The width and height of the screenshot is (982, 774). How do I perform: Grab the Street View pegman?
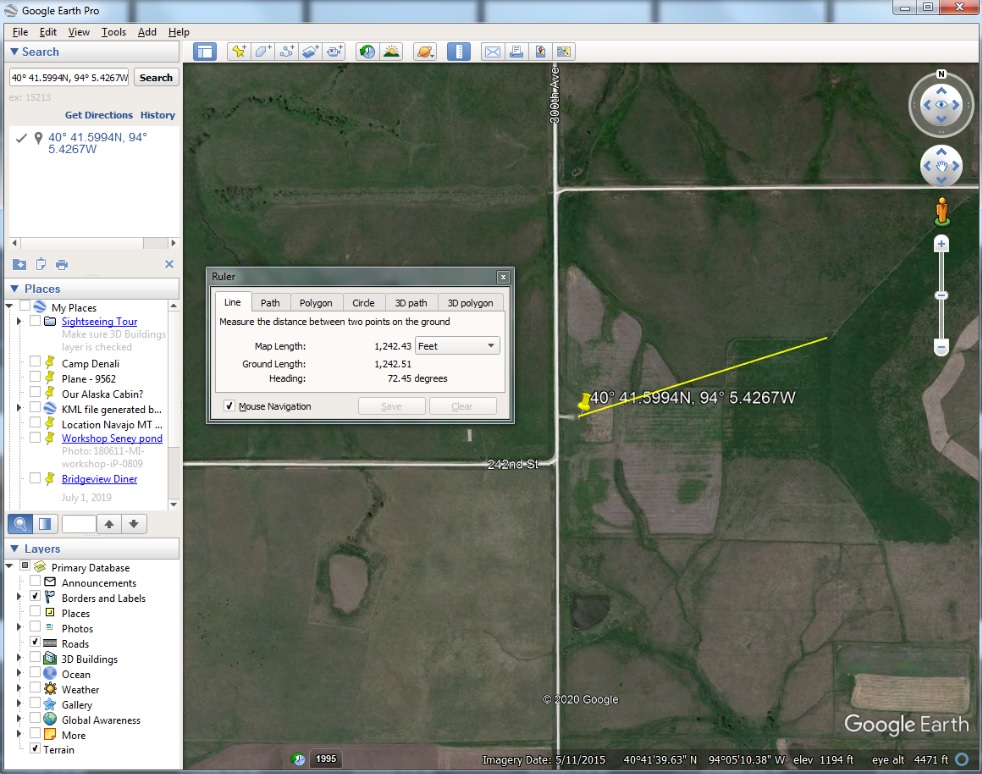(x=941, y=212)
